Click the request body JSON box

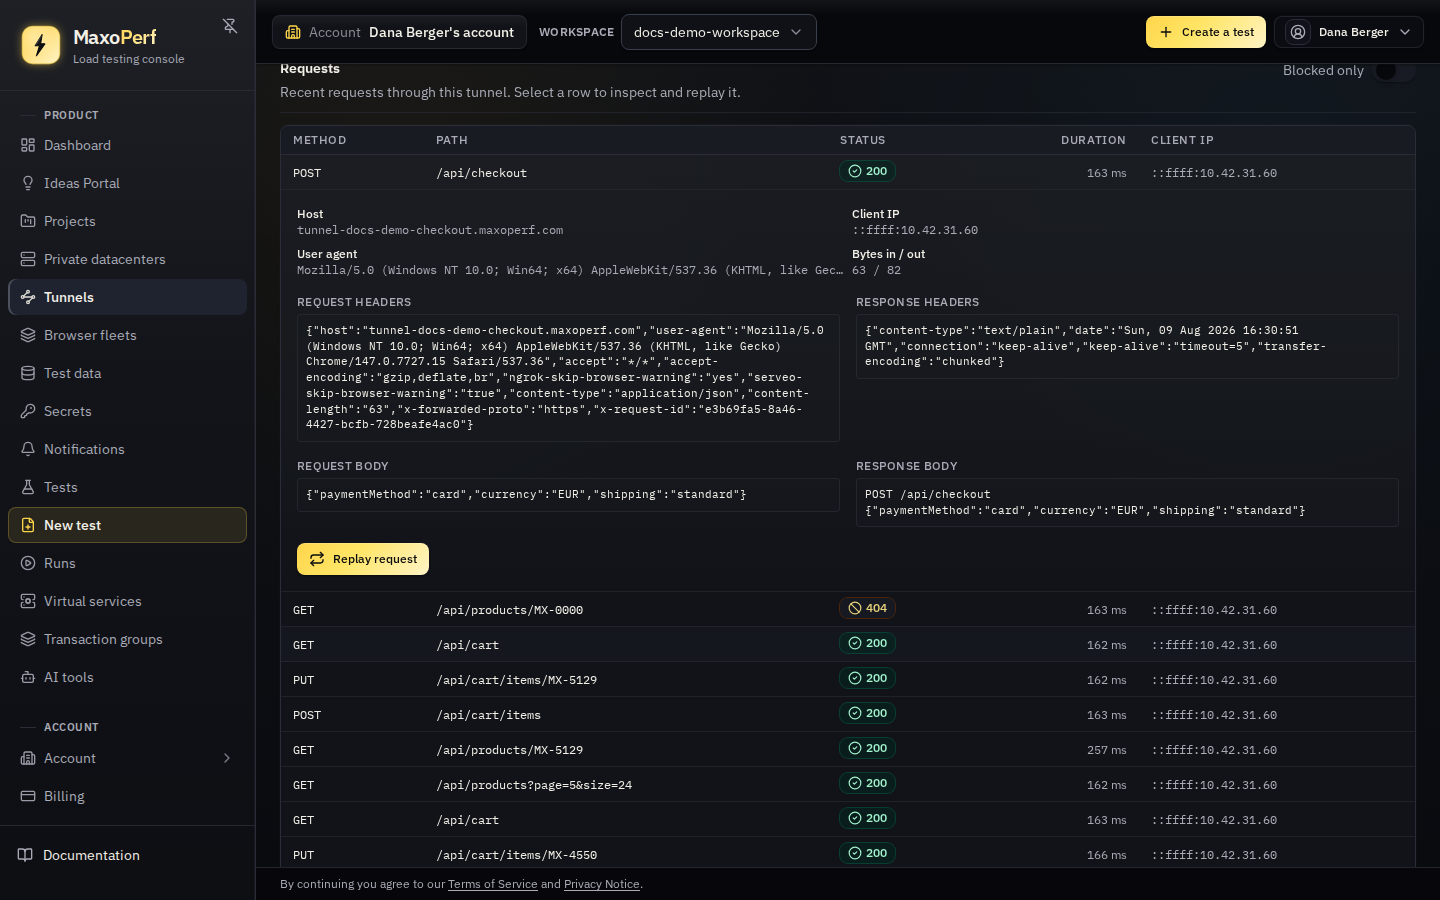568,495
